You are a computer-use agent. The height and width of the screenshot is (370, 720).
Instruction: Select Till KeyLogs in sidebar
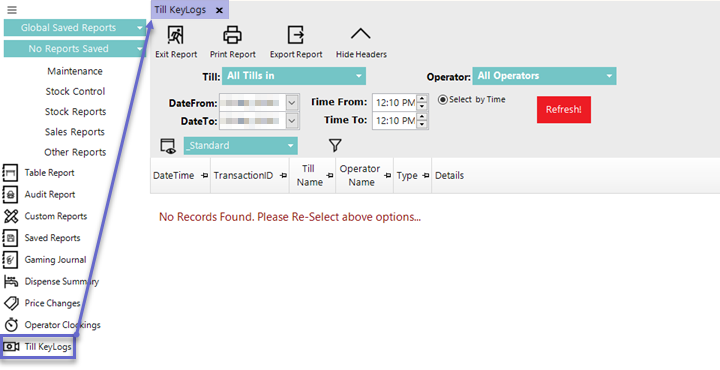click(38, 347)
